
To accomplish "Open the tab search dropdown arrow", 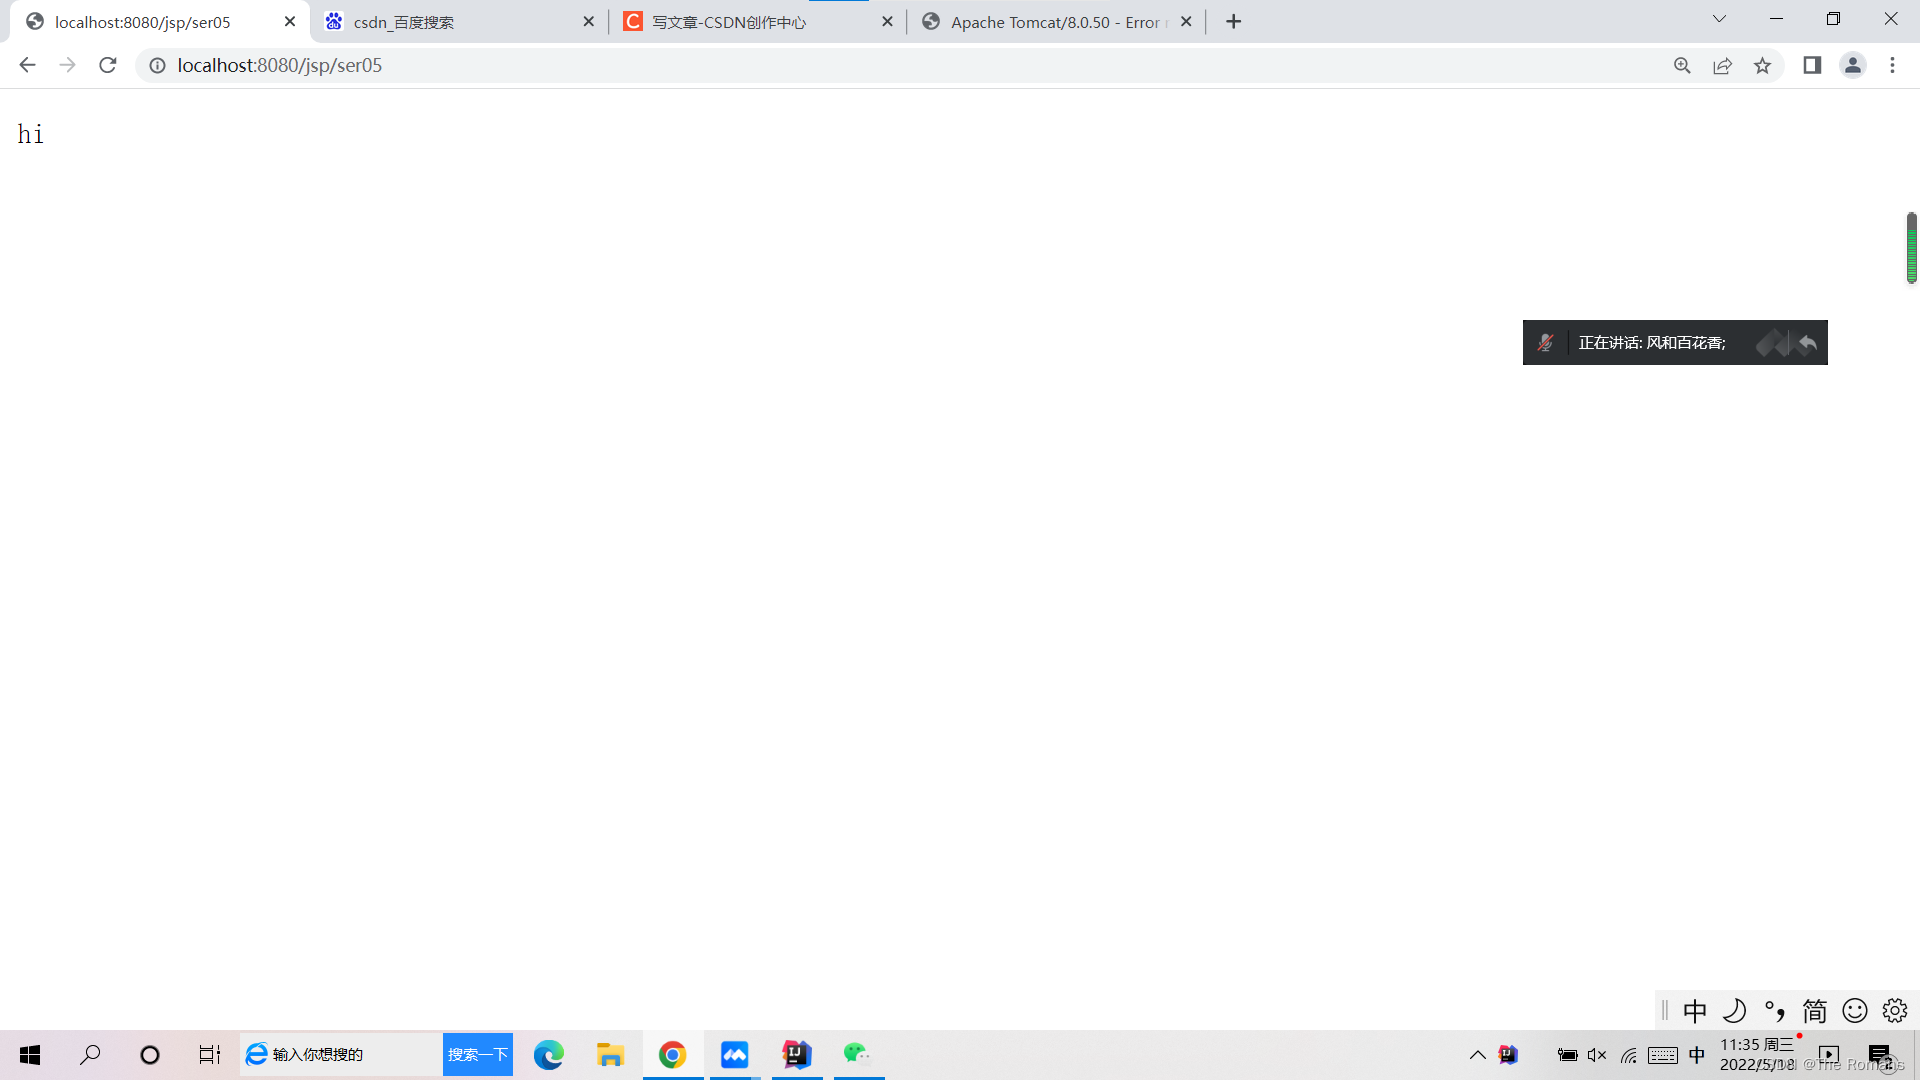I will tap(1719, 18).
